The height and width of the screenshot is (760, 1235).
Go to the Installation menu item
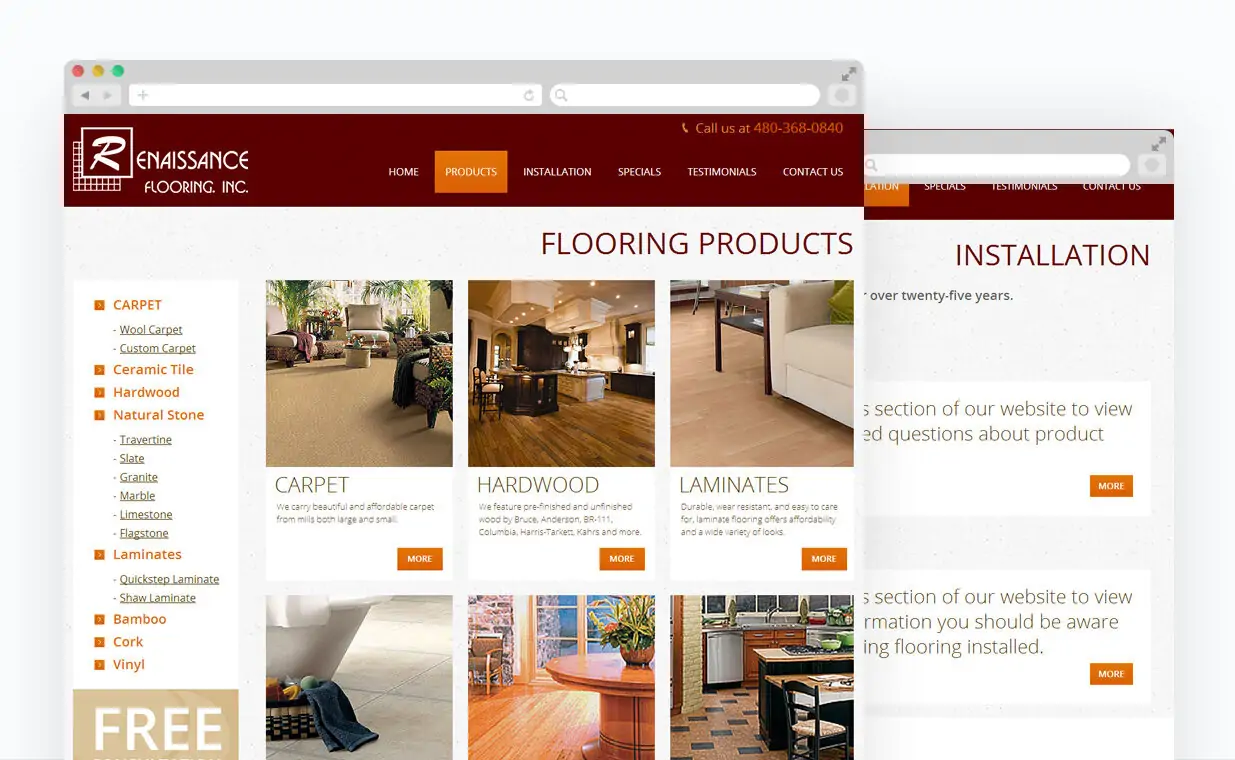[x=557, y=172]
